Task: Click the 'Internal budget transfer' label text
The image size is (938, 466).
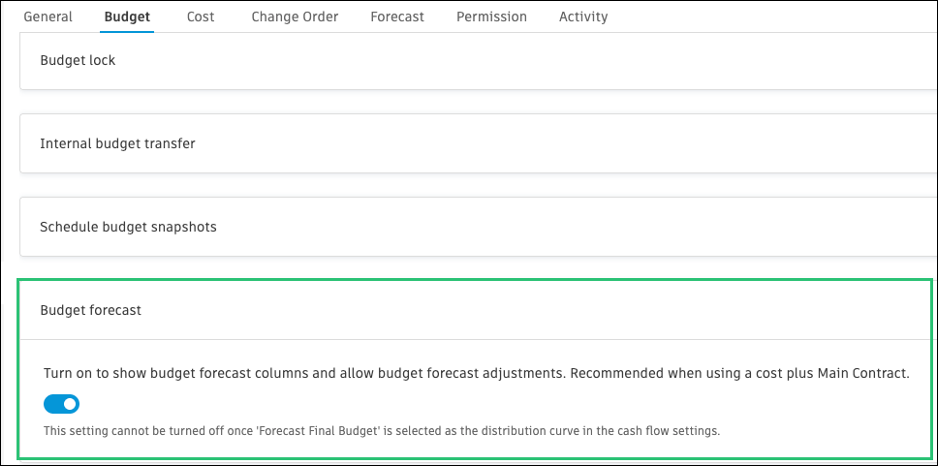Action: (x=117, y=144)
